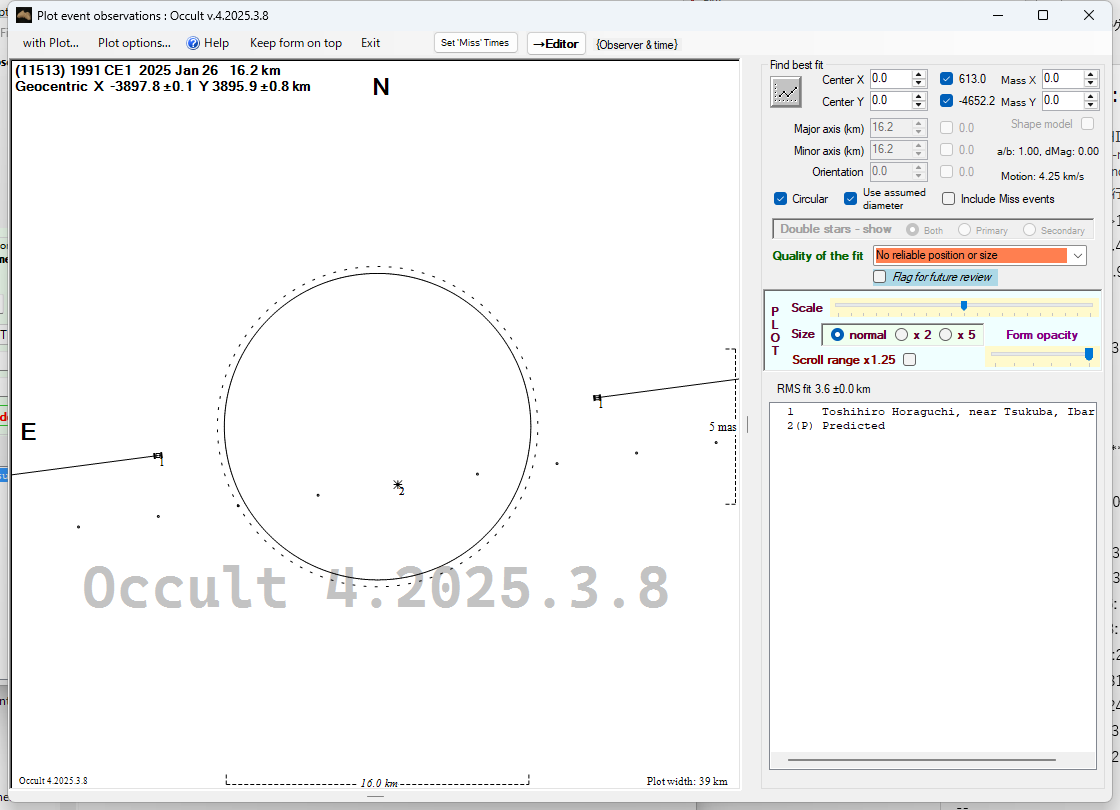Open the with Plot... menu
The width and height of the screenshot is (1120, 810).
(x=50, y=43)
